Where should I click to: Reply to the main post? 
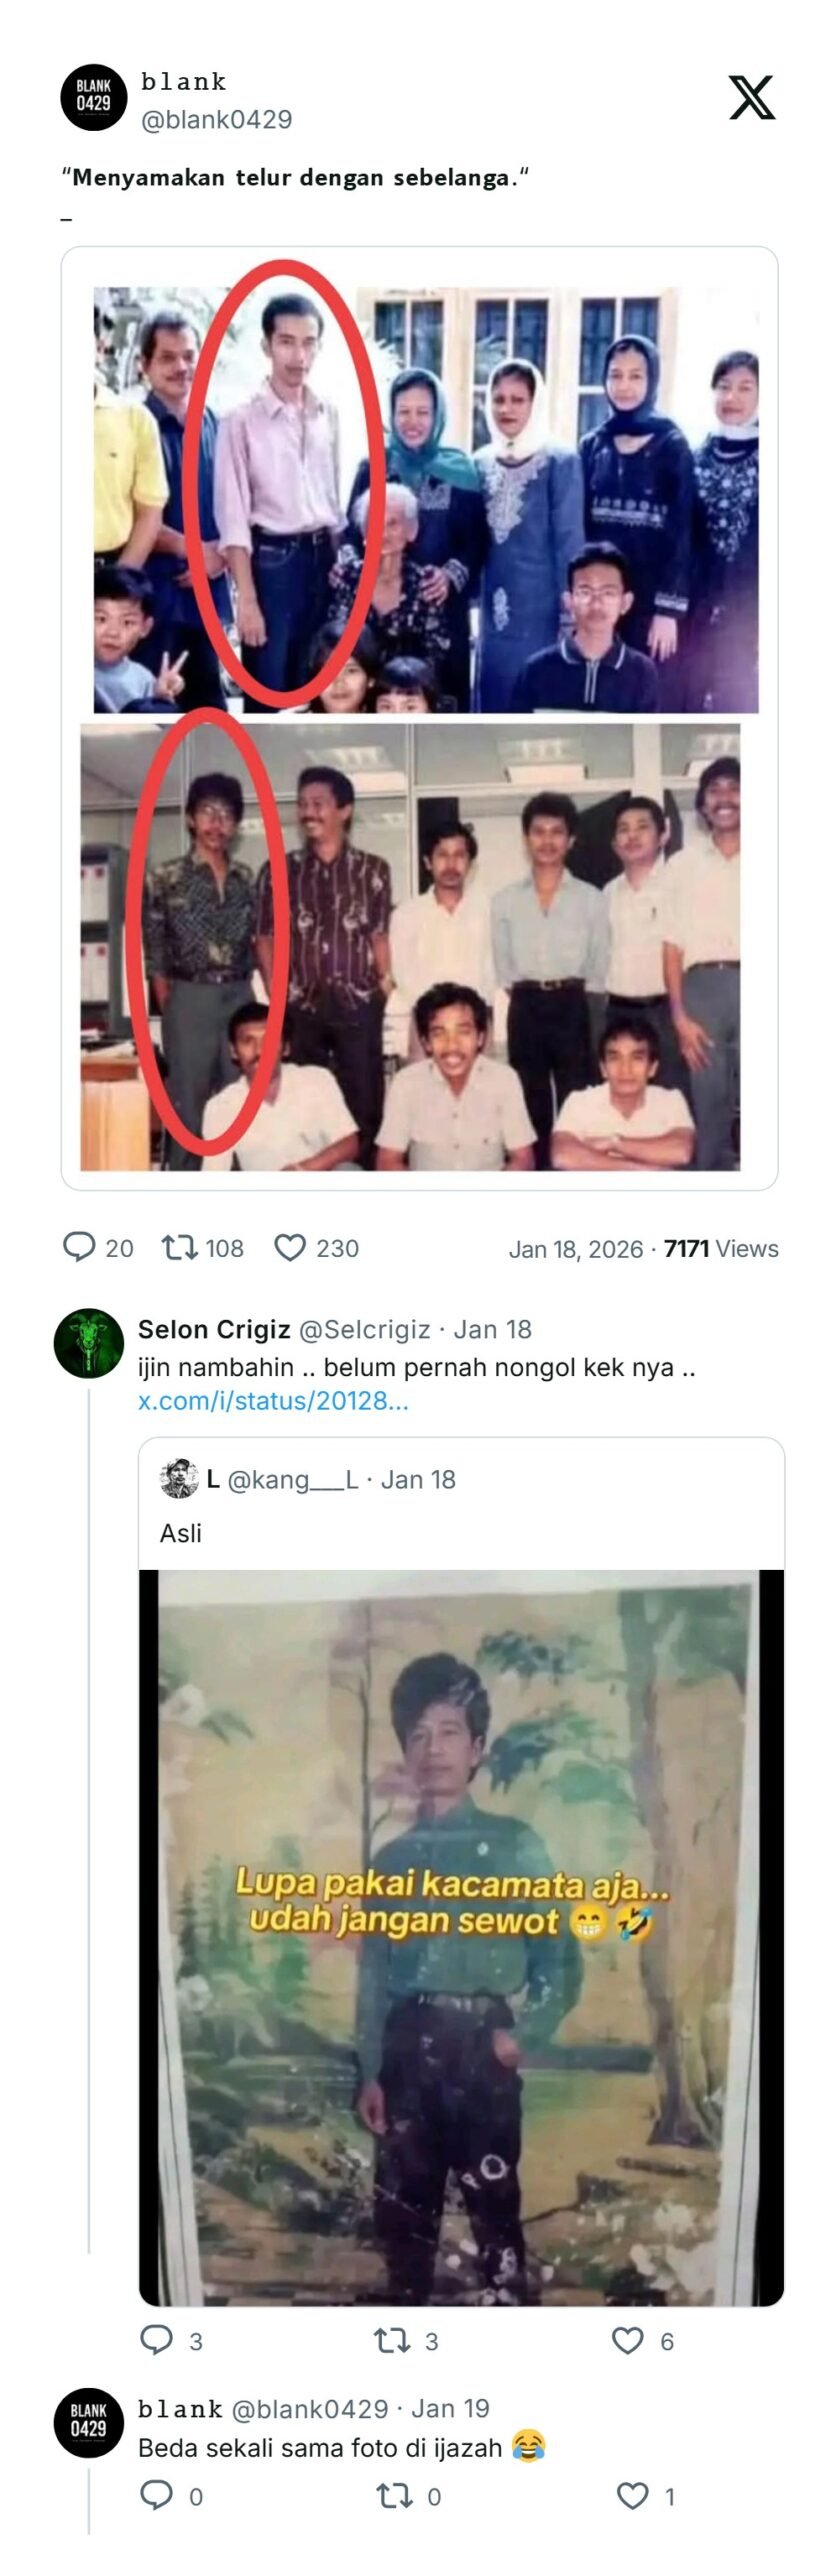click(79, 1247)
